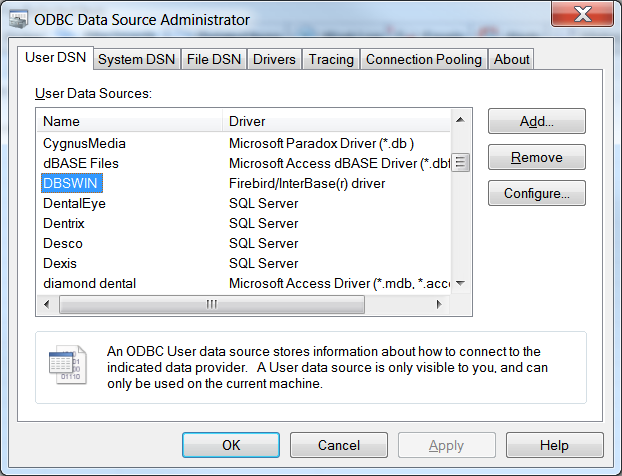This screenshot has width=622, height=476.
Task: Click SQL Server driver in DentalEye row
Action: point(263,203)
